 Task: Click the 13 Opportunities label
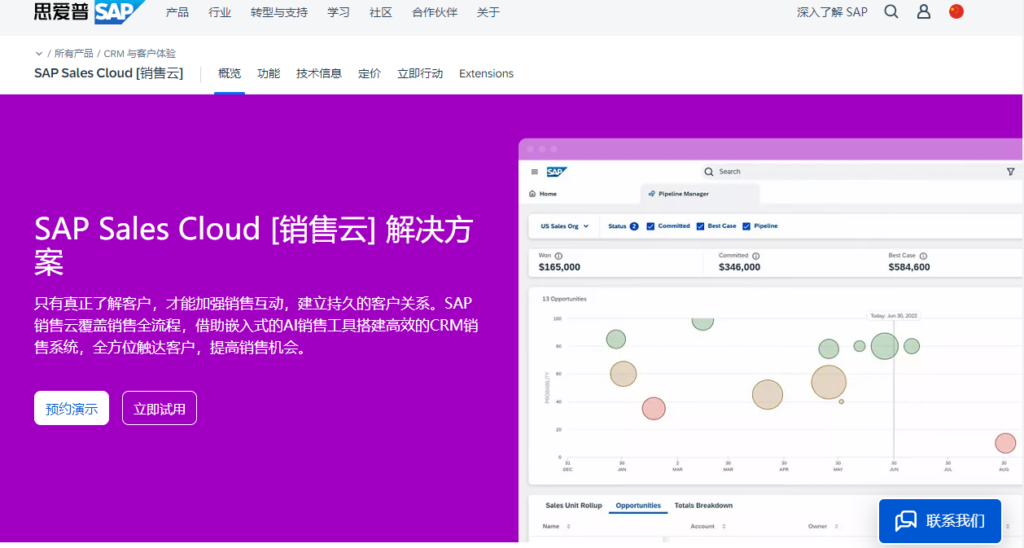pyautogui.click(x=564, y=298)
